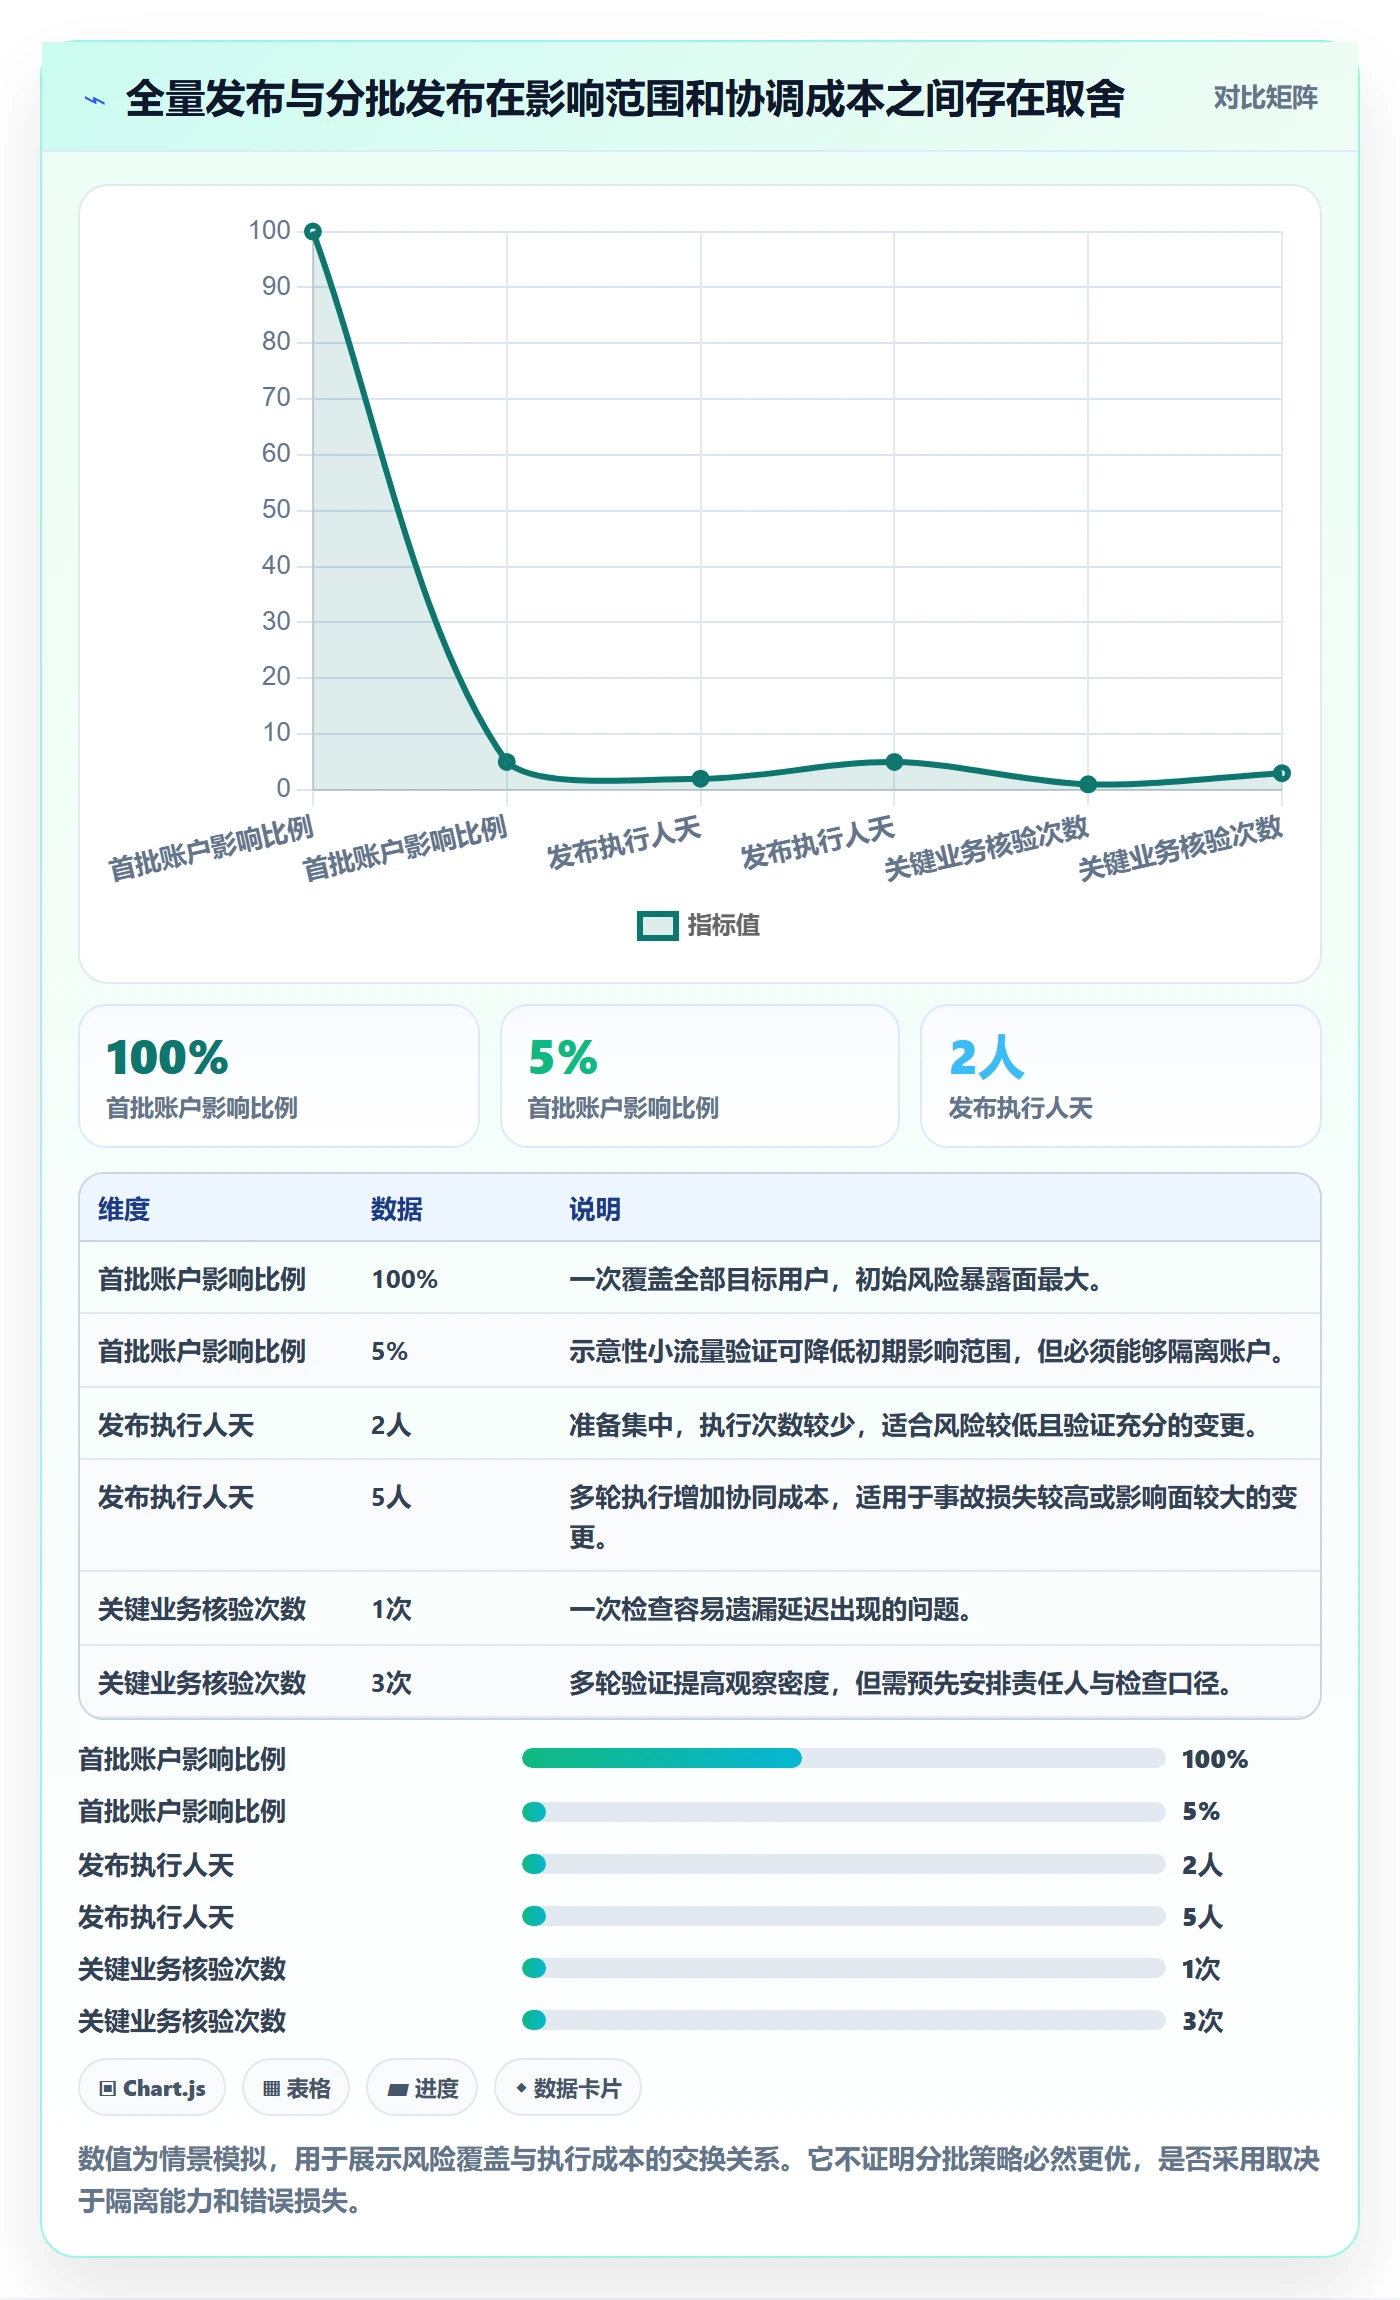Click the y-axis label 70
The image size is (1400, 2300).
tap(276, 397)
